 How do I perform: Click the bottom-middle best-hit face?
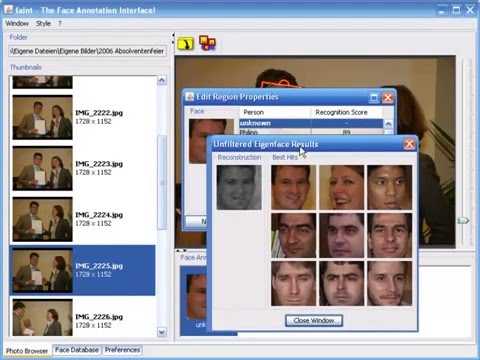341,283
